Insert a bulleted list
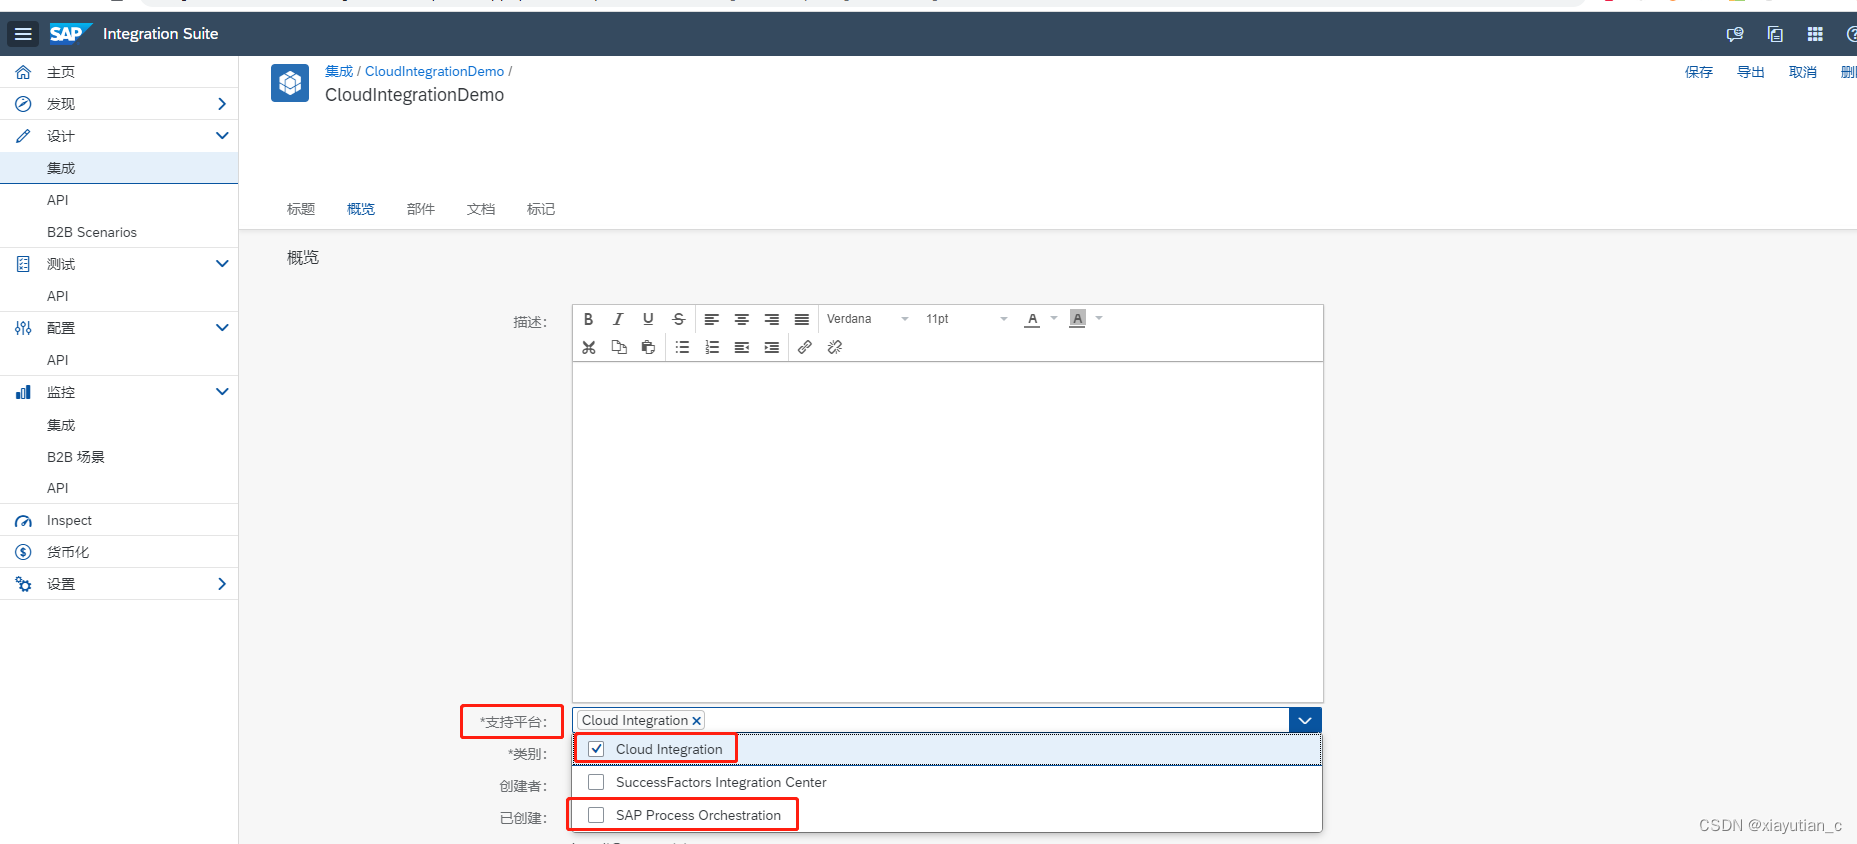The height and width of the screenshot is (844, 1857). (682, 347)
